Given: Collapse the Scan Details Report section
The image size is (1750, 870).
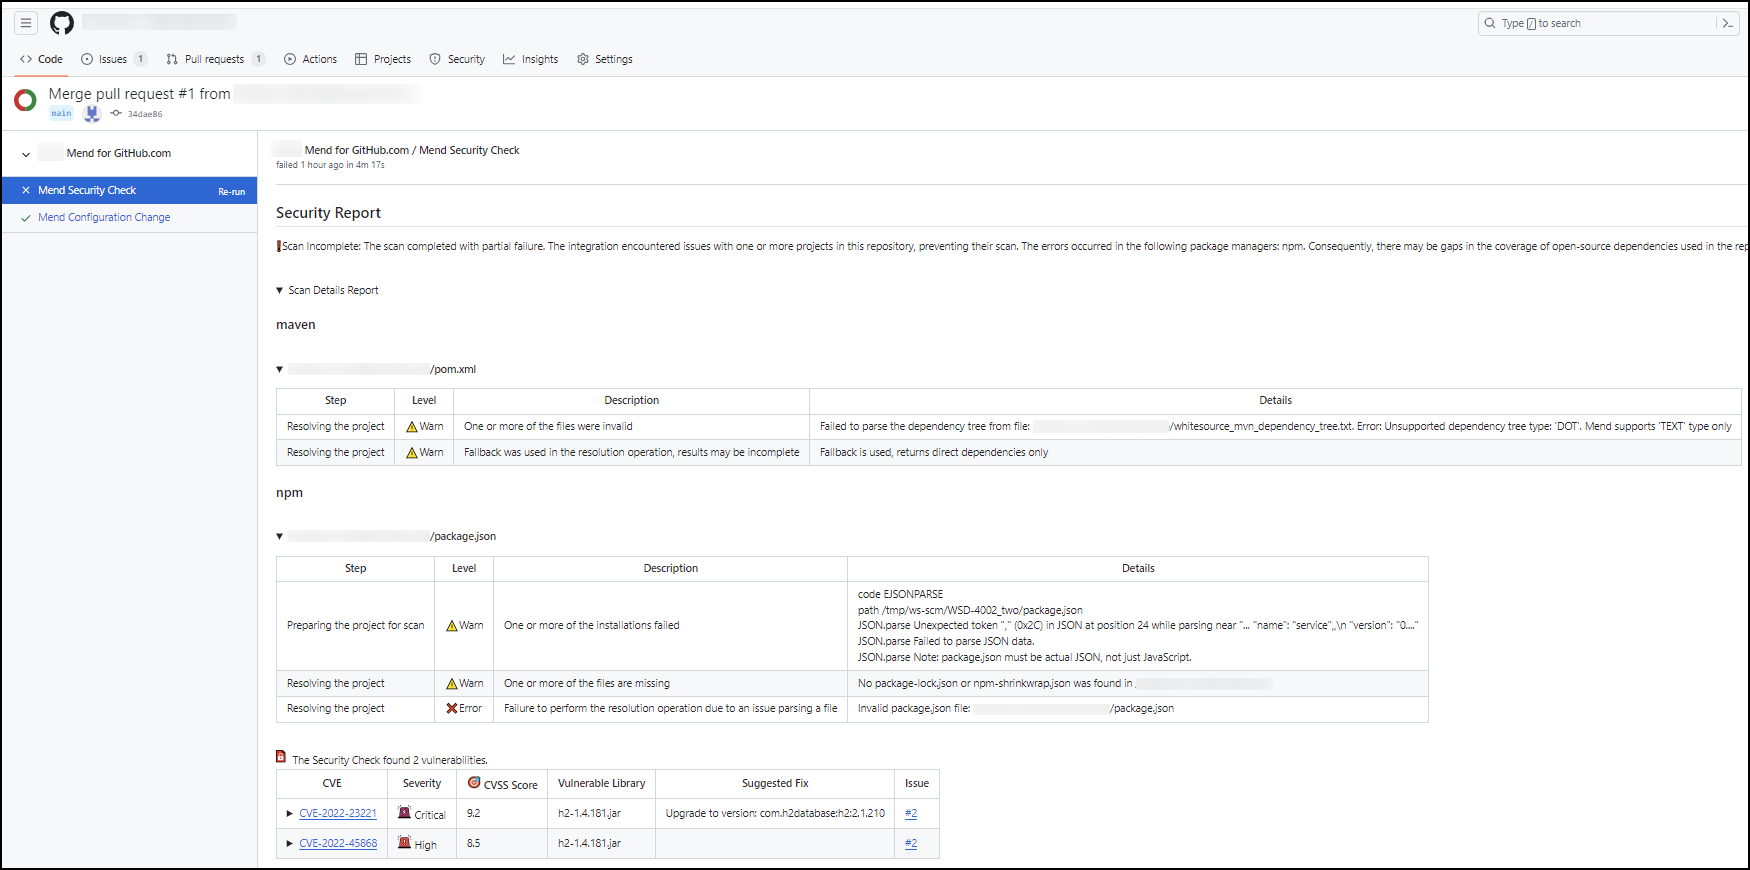Looking at the screenshot, I should 280,290.
